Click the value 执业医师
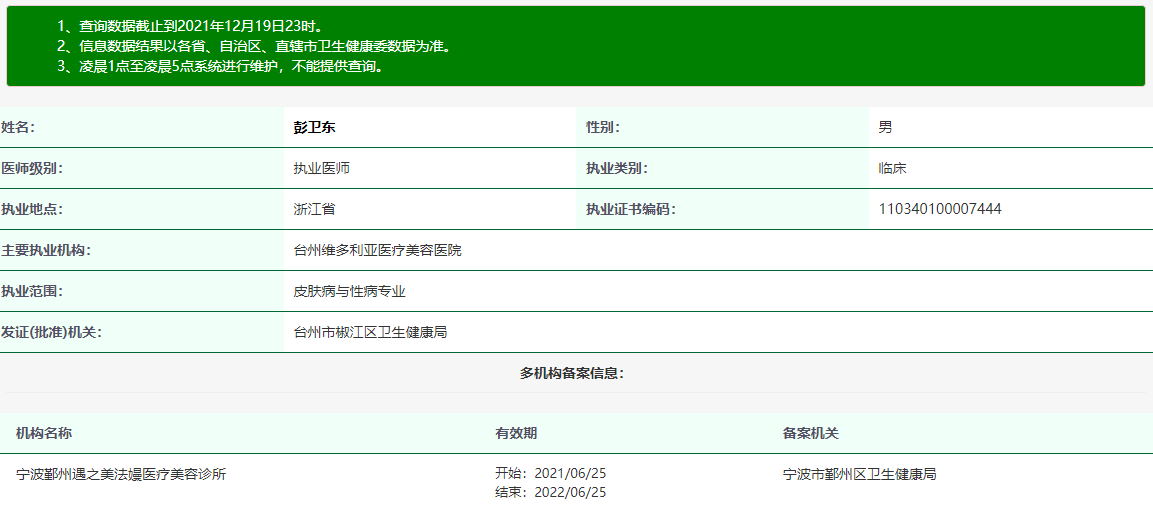1153x510 pixels. tap(321, 168)
